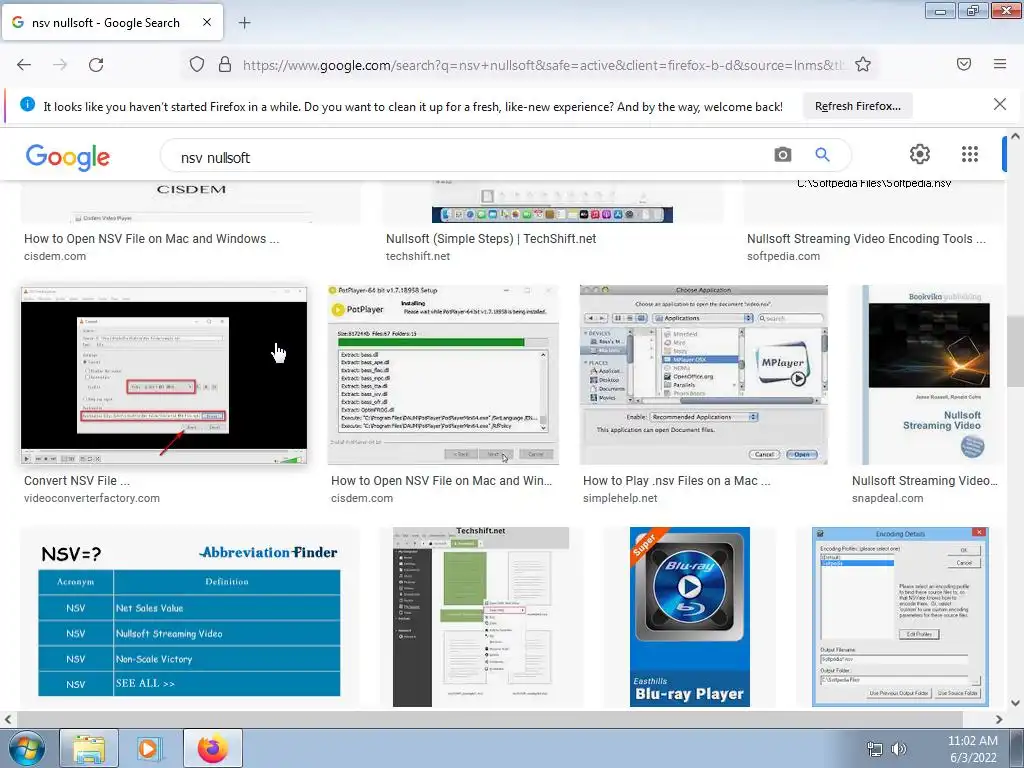The width and height of the screenshot is (1024, 768).
Task: Click the simplehelp.net source text
Action: (620, 498)
